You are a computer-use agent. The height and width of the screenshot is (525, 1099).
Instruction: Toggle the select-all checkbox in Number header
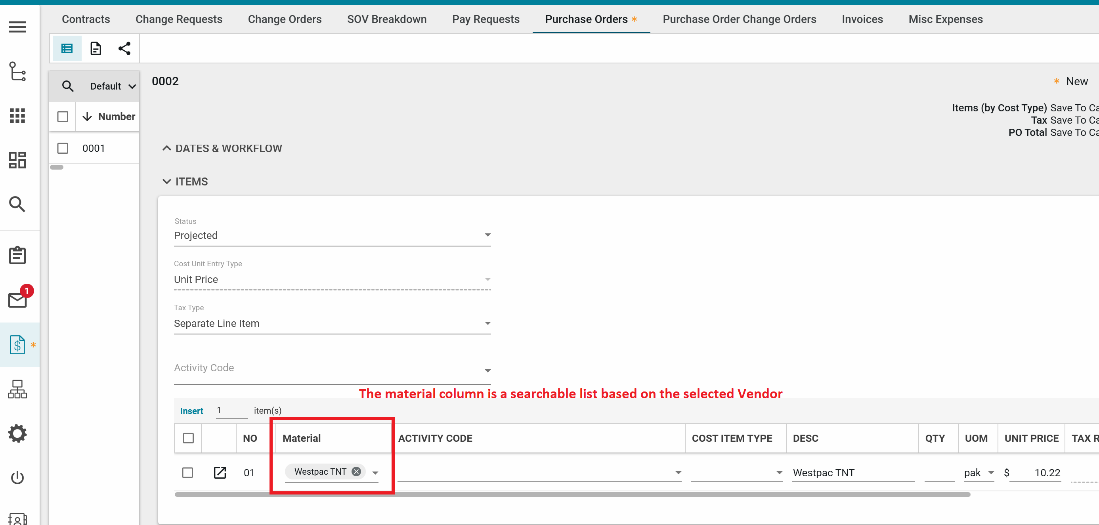(x=63, y=116)
